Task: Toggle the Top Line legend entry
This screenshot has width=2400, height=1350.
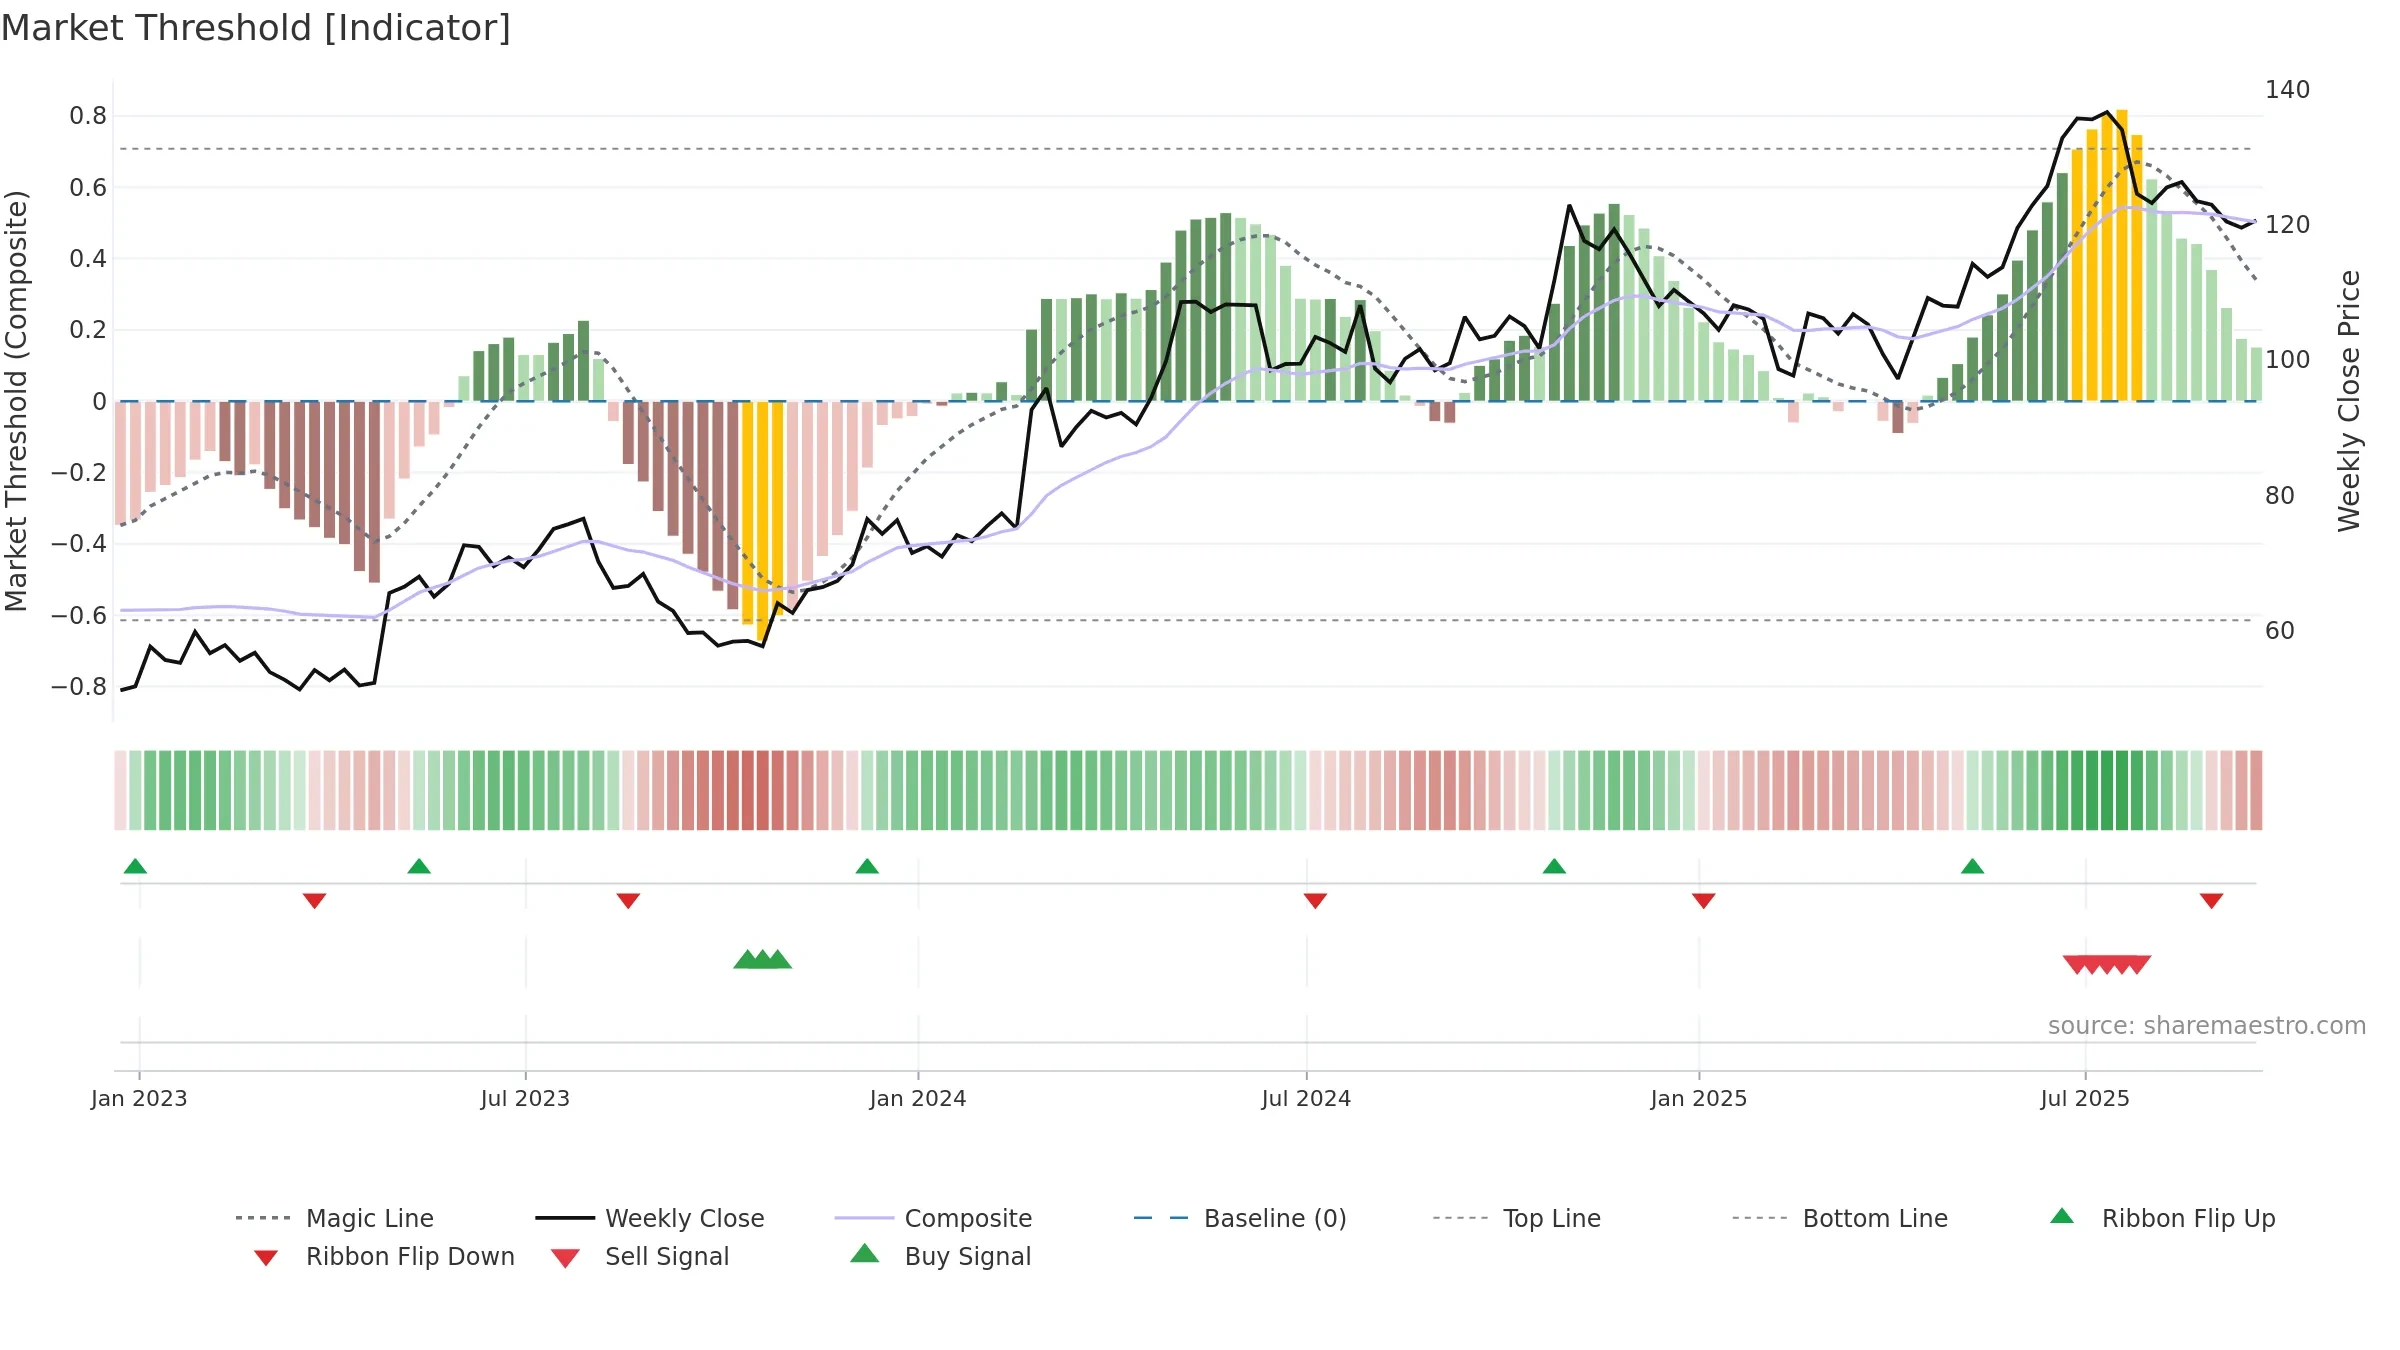Action: (x=1516, y=1218)
